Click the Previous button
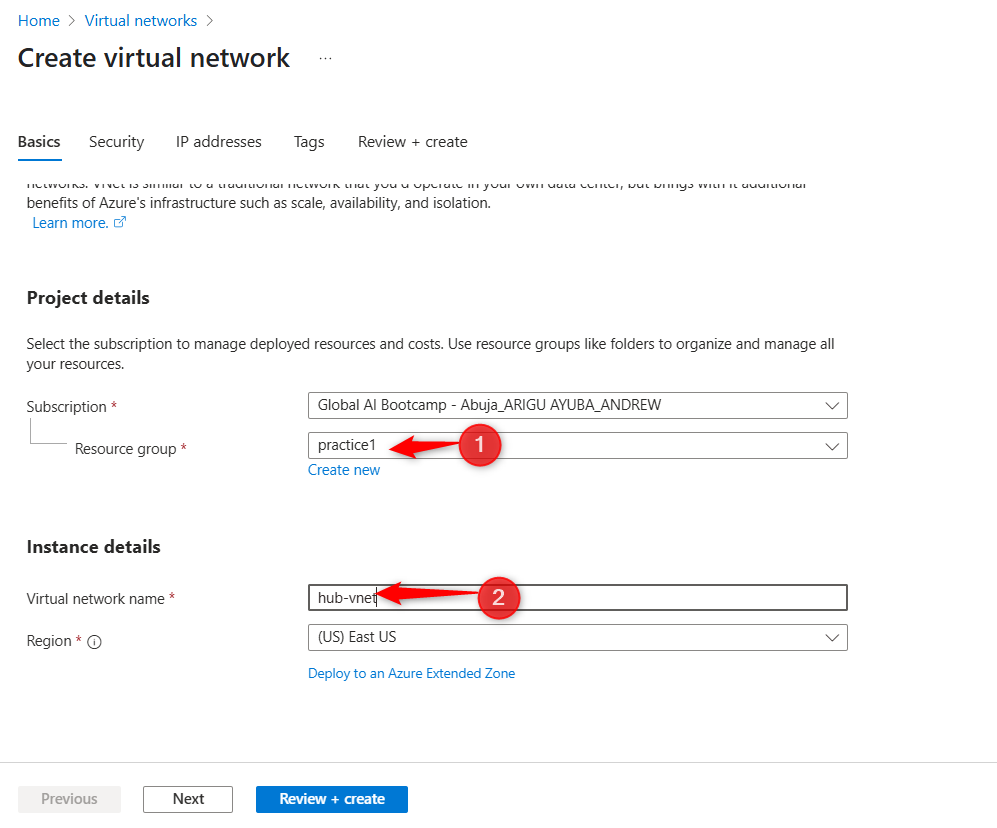This screenshot has height=828, width=997. (x=69, y=799)
